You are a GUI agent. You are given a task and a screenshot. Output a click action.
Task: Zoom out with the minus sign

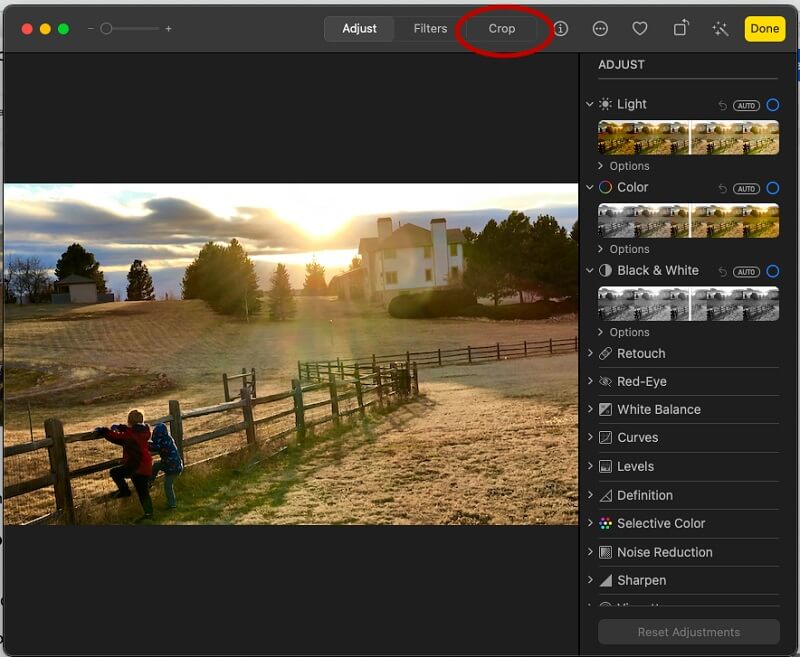[91, 29]
